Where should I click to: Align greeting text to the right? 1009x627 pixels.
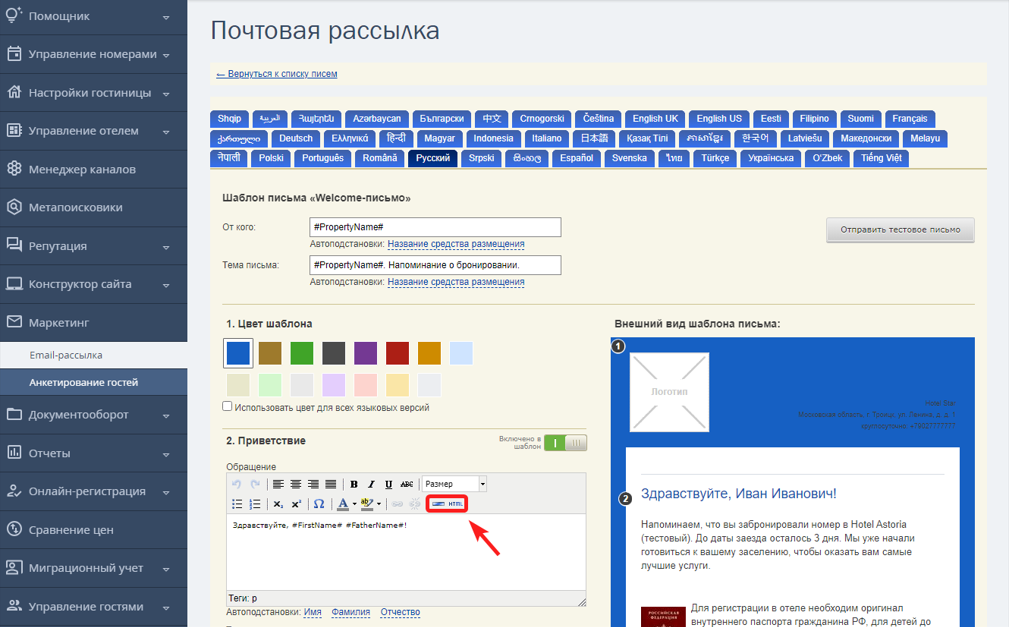313,484
